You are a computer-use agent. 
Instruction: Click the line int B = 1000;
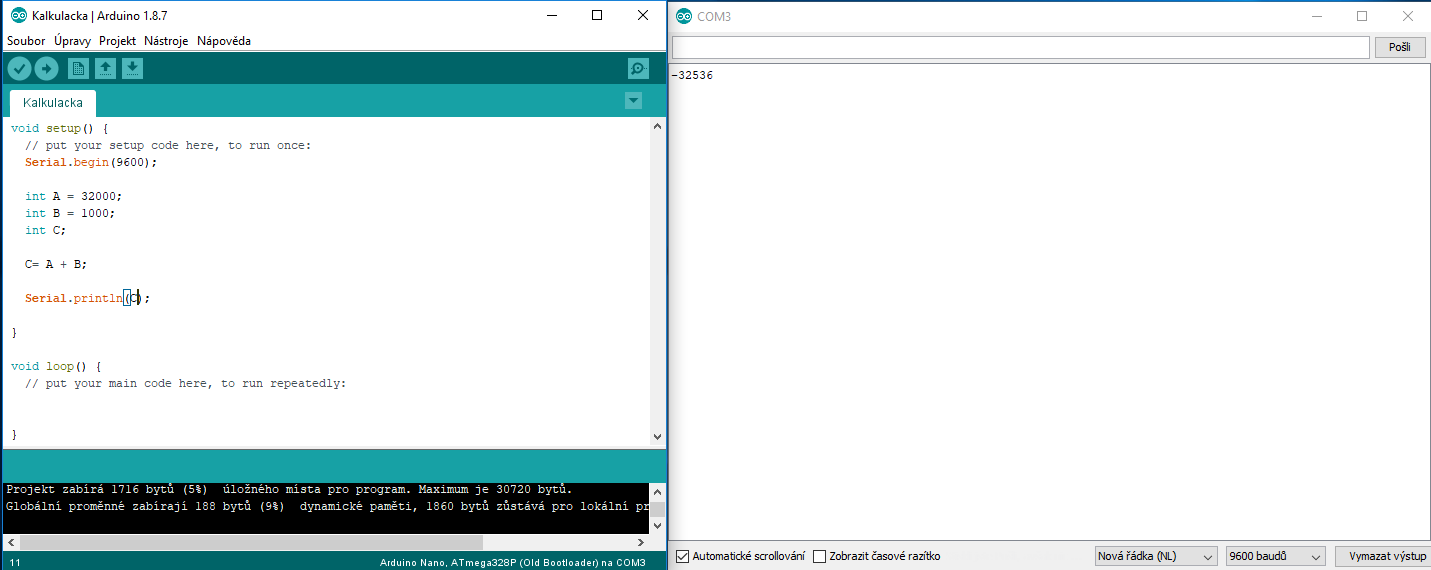pyautogui.click(x=70, y=213)
